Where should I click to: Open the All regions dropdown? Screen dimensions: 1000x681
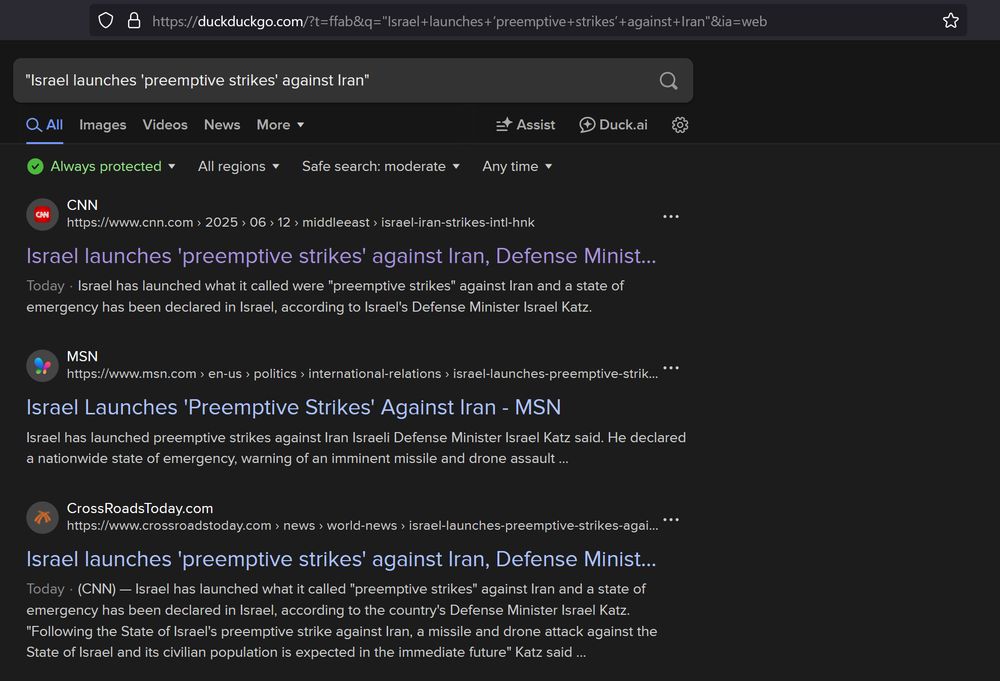pyautogui.click(x=239, y=166)
